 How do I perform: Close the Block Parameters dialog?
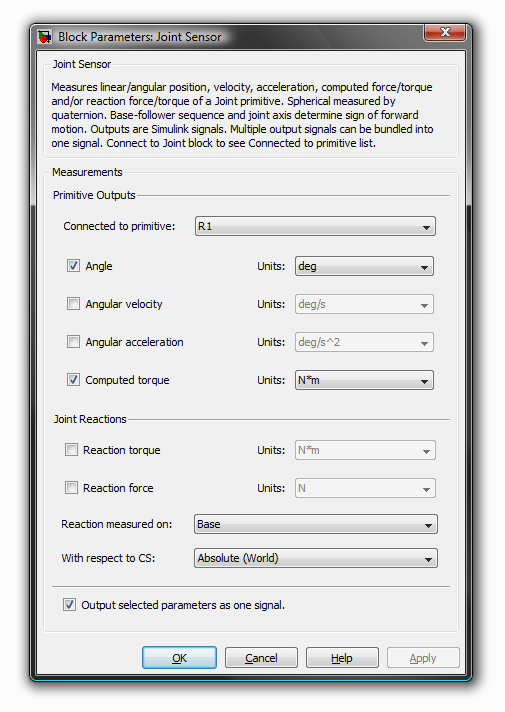[x=445, y=32]
